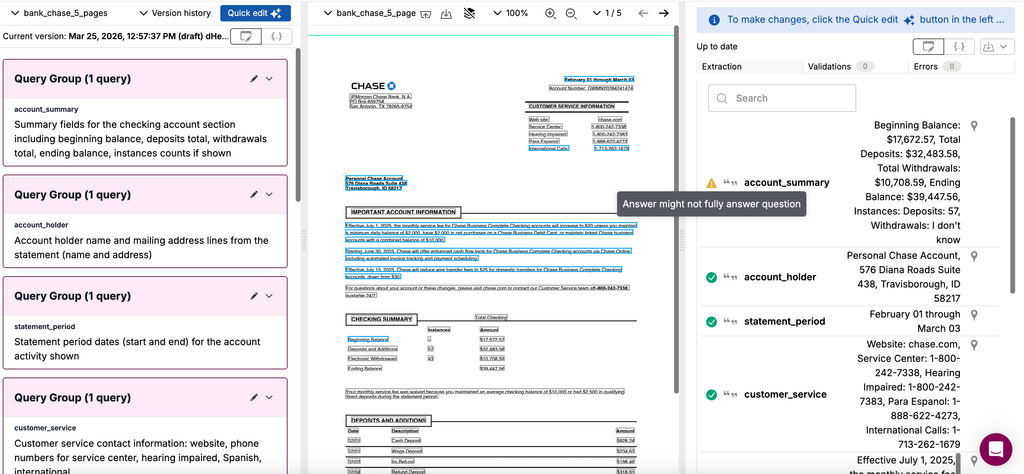Click the quote icon beside account_holder
Image resolution: width=1024 pixels, height=474 pixels.
click(x=730, y=277)
